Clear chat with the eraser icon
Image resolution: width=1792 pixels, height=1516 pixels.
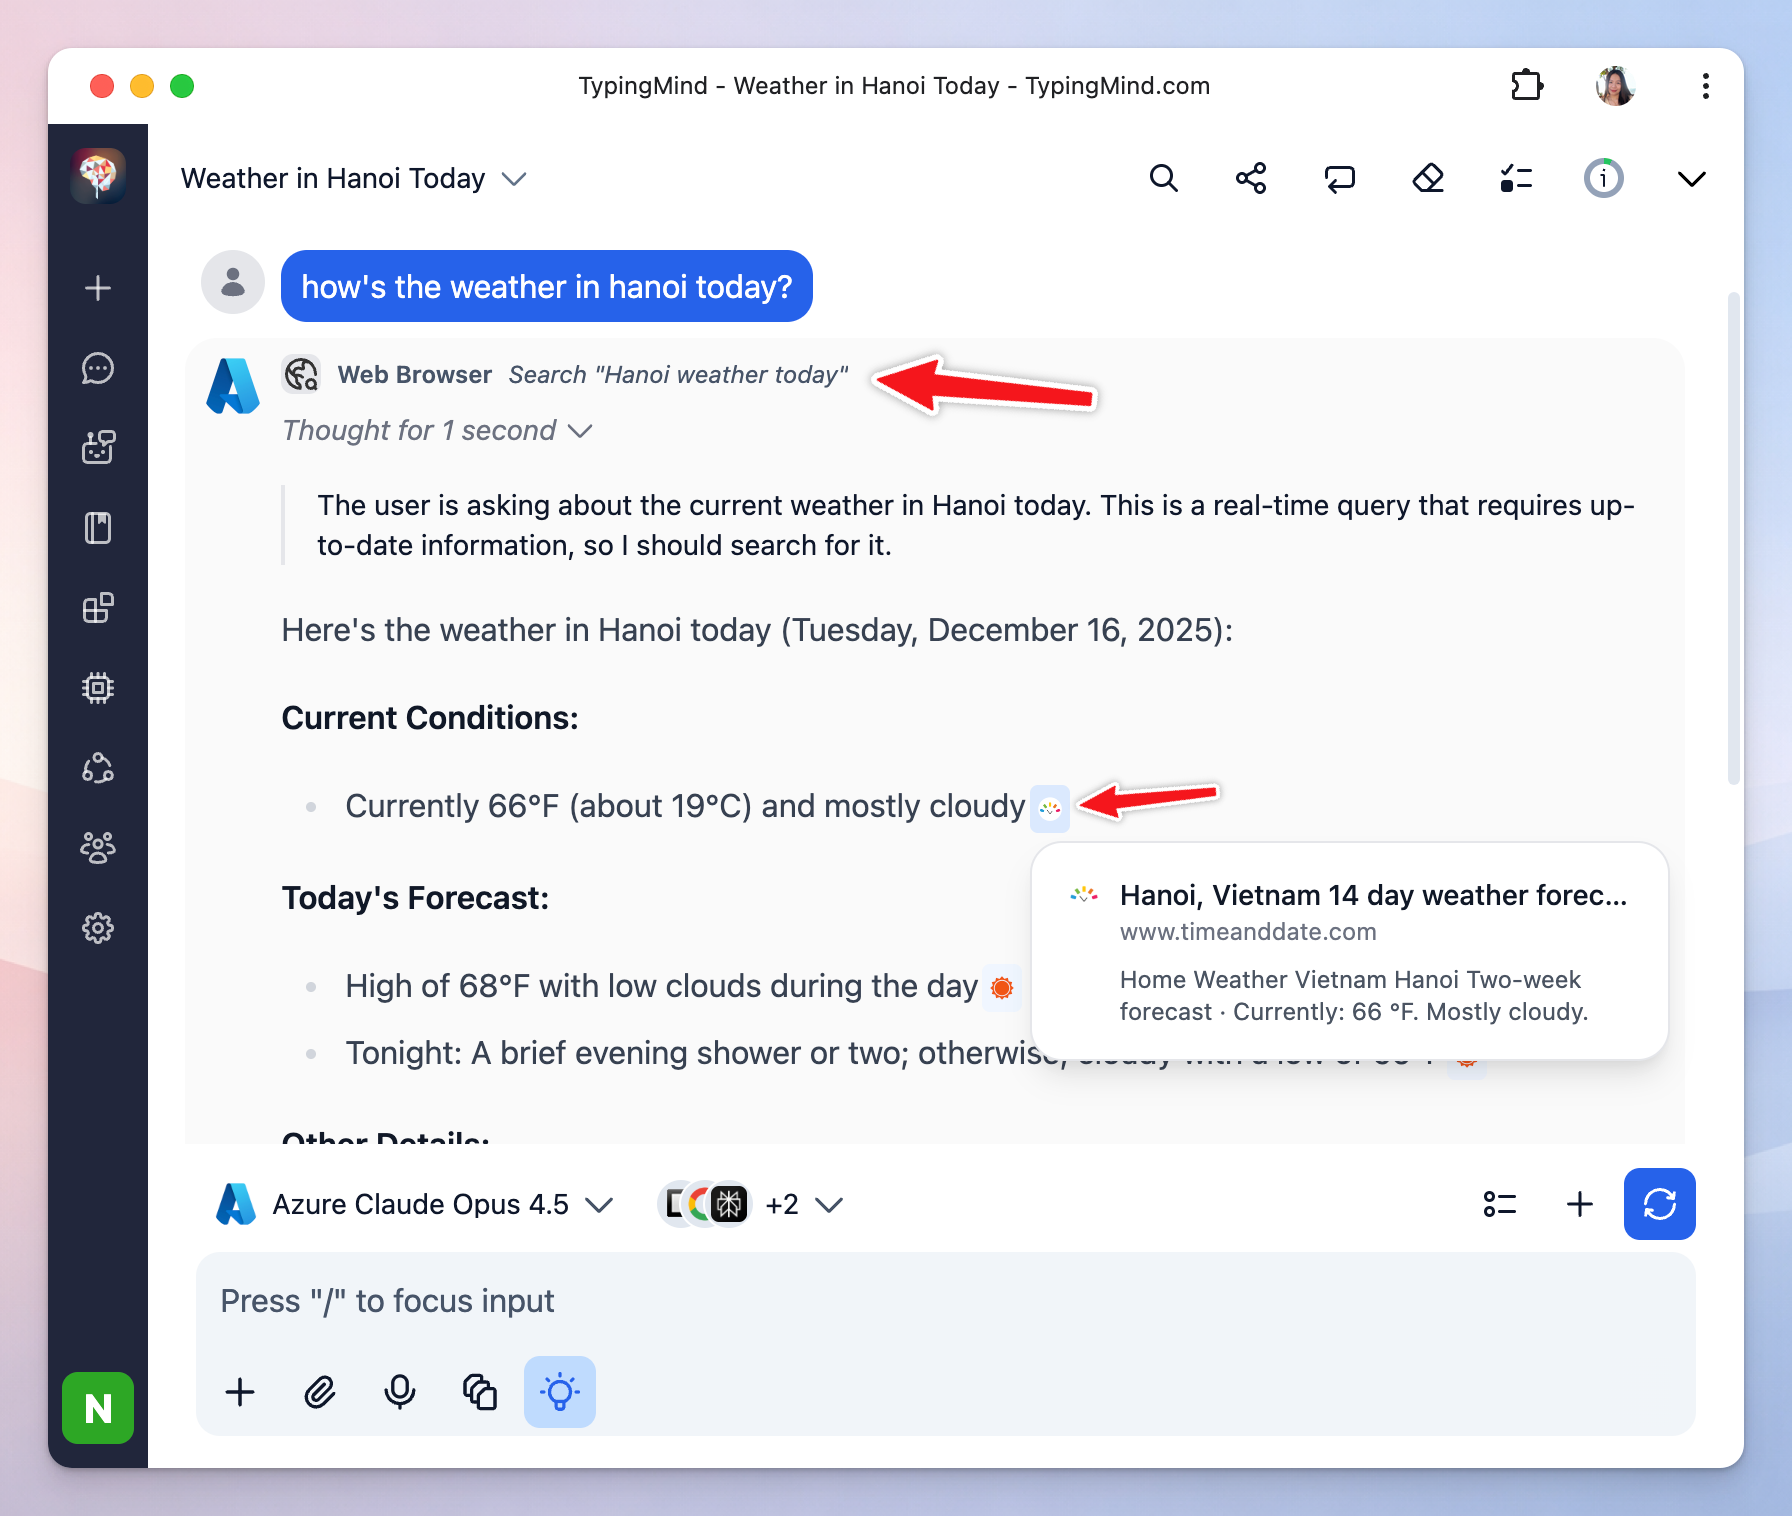coord(1428,179)
